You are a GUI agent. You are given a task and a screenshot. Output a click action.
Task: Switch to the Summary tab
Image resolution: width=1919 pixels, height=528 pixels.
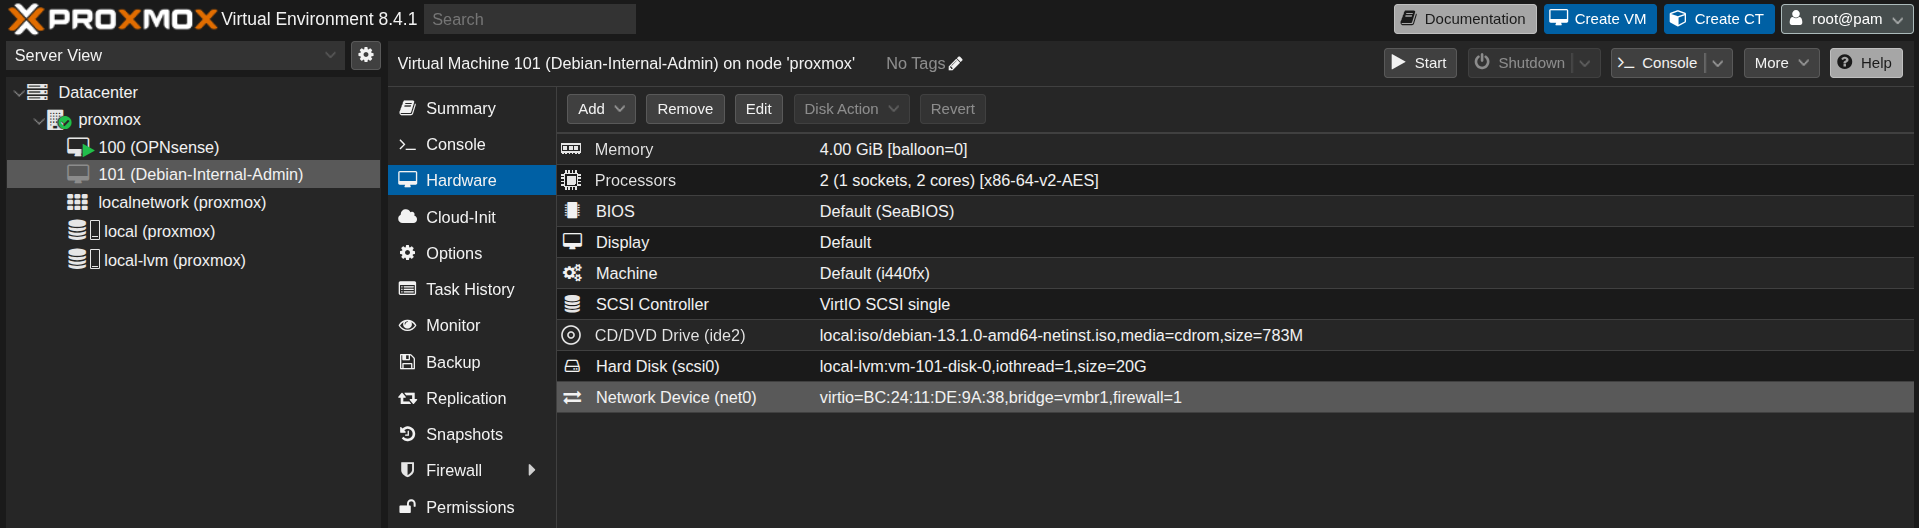(x=460, y=108)
